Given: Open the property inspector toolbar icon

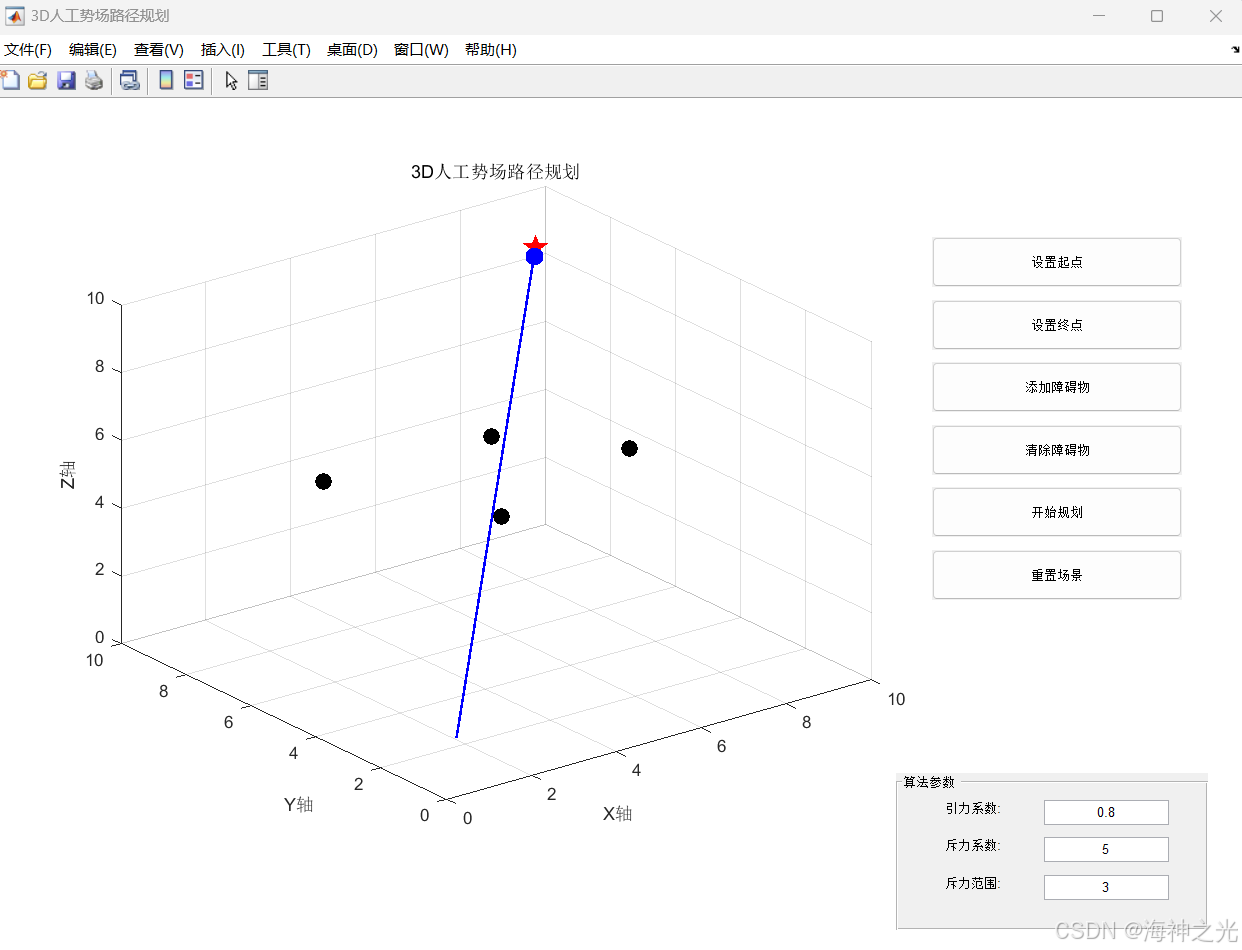Looking at the screenshot, I should click(x=258, y=81).
